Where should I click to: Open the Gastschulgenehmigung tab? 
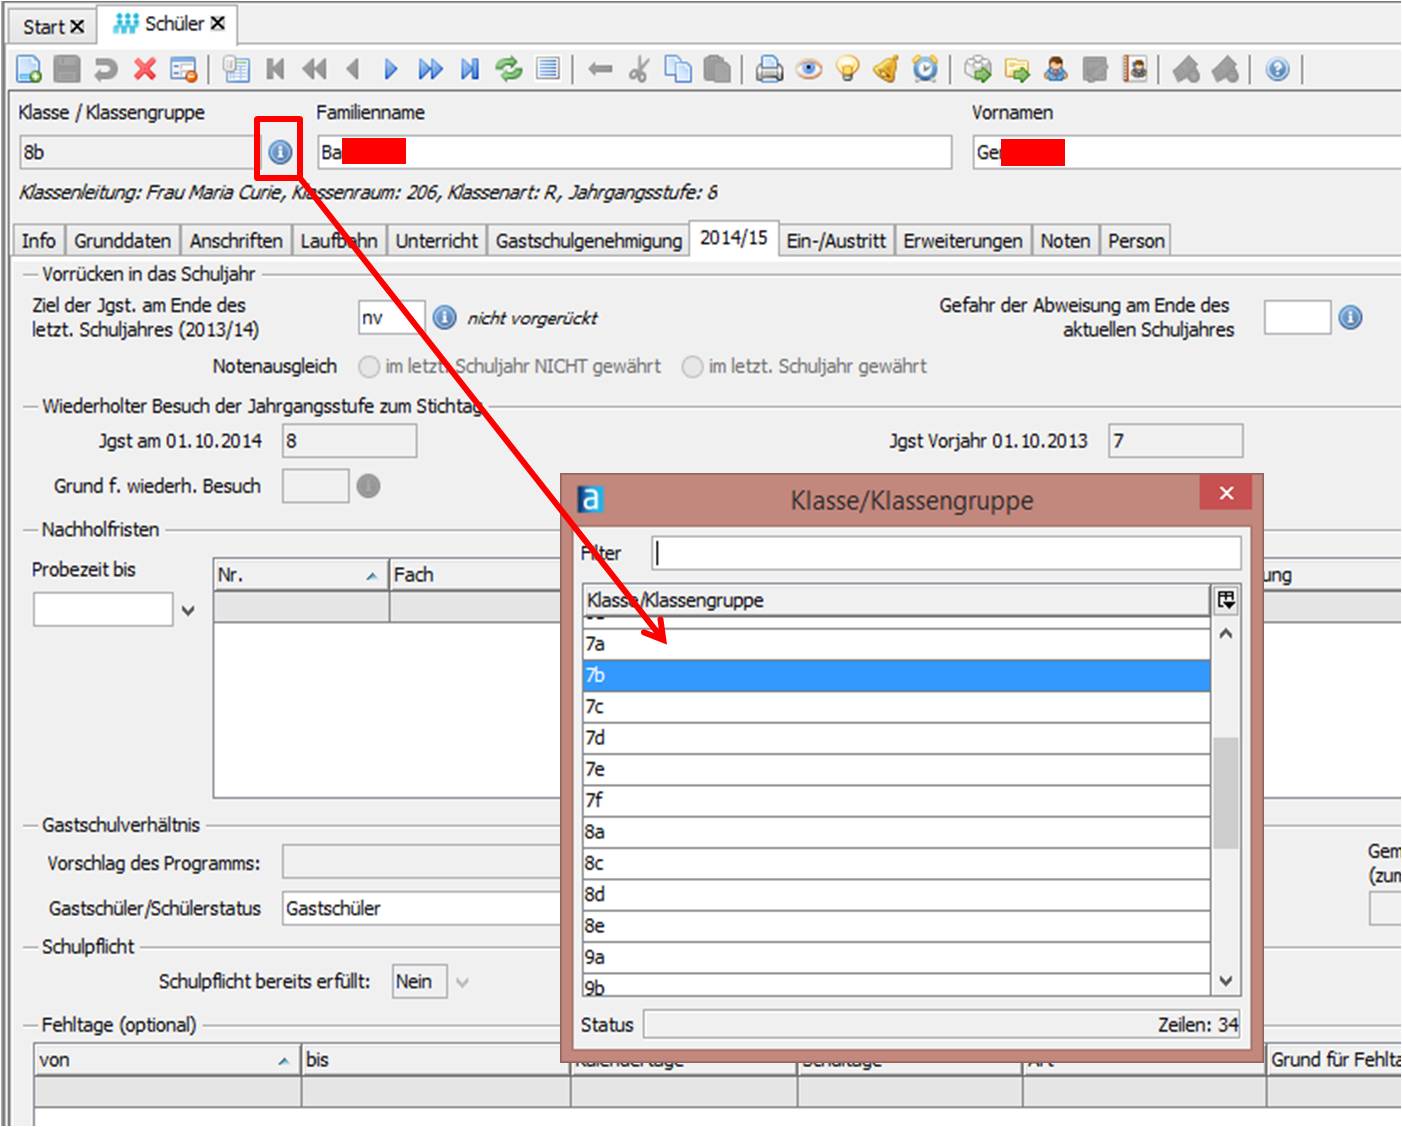pos(589,241)
